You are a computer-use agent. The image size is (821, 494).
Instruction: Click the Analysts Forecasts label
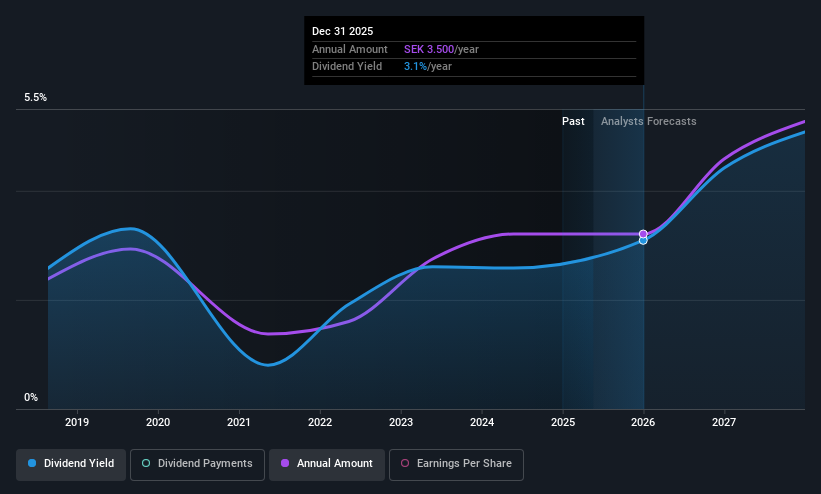649,121
